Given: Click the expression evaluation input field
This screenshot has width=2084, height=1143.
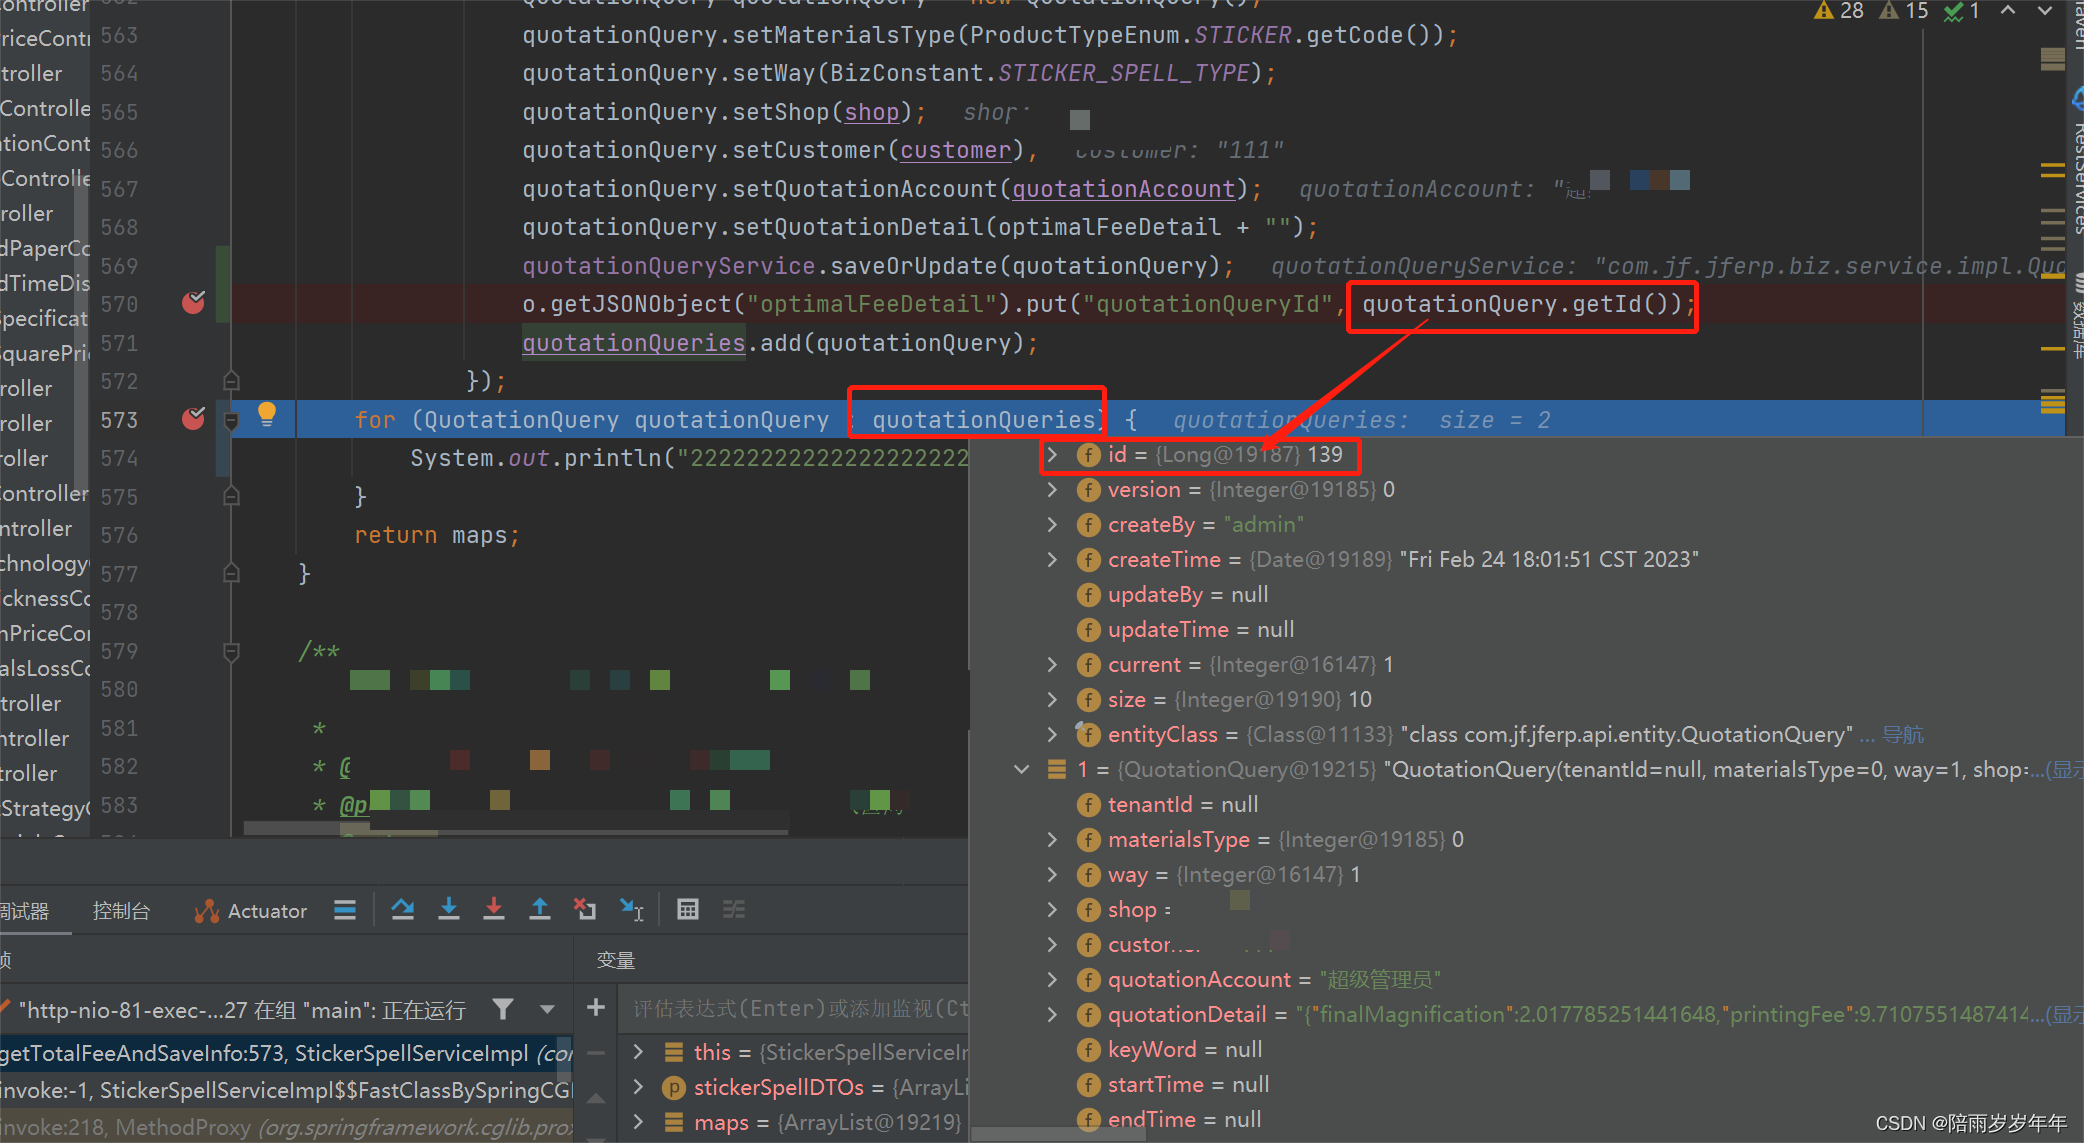Looking at the screenshot, I should (x=795, y=1008).
